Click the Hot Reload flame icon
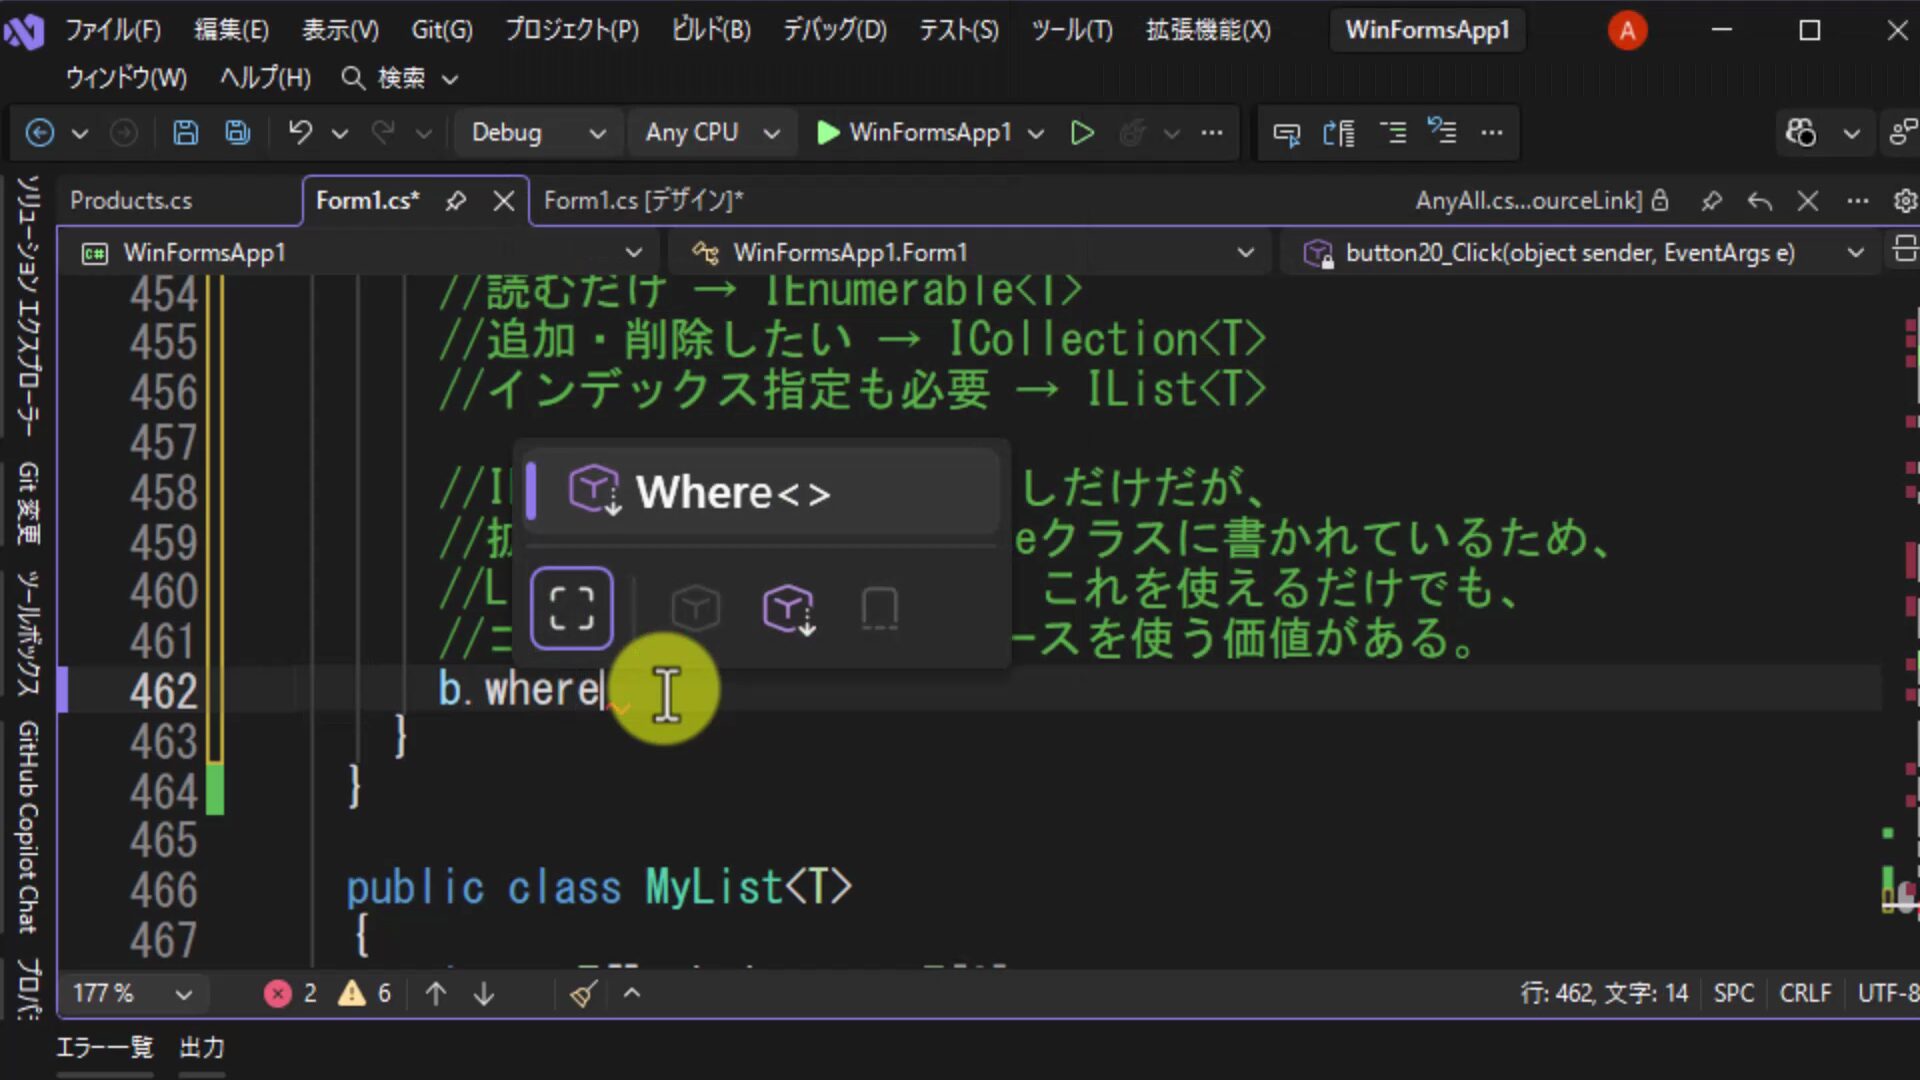This screenshot has height=1080, width=1920. [x=1132, y=133]
